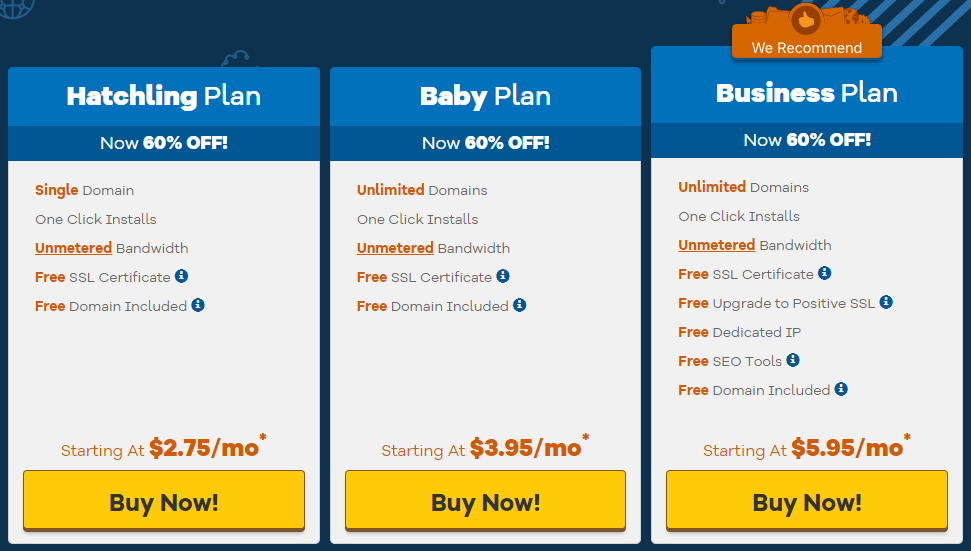
Task: View info icon beside Business Free Domain Included
Action: (841, 389)
